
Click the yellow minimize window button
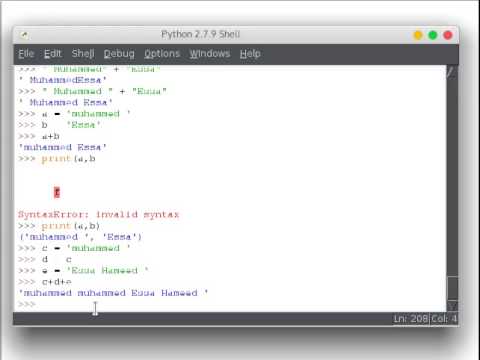click(x=418, y=35)
